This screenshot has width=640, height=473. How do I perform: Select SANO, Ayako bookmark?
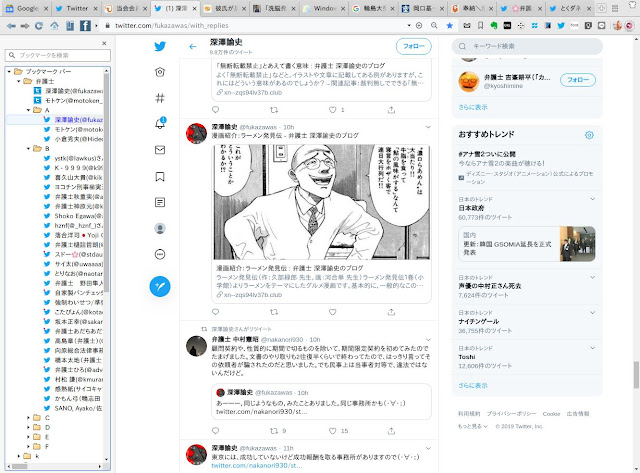coord(73,408)
